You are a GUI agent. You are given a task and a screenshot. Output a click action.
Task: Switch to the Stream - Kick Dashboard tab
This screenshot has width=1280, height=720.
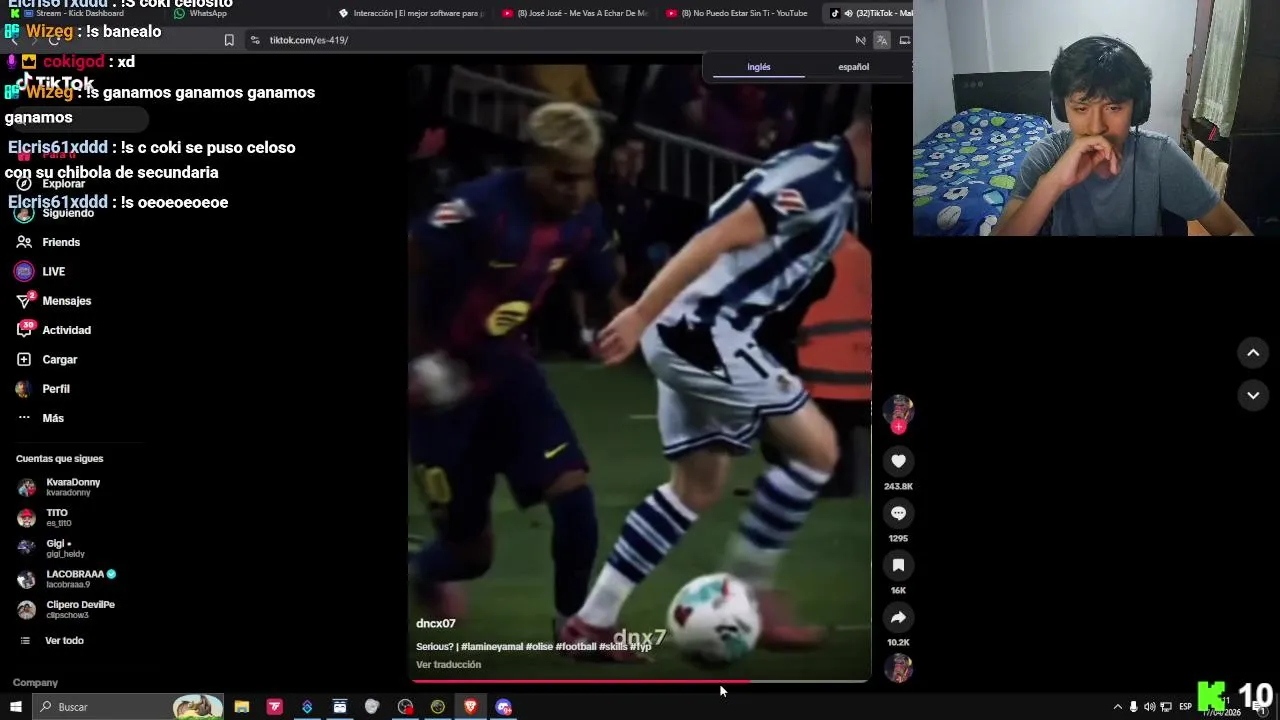(80, 13)
